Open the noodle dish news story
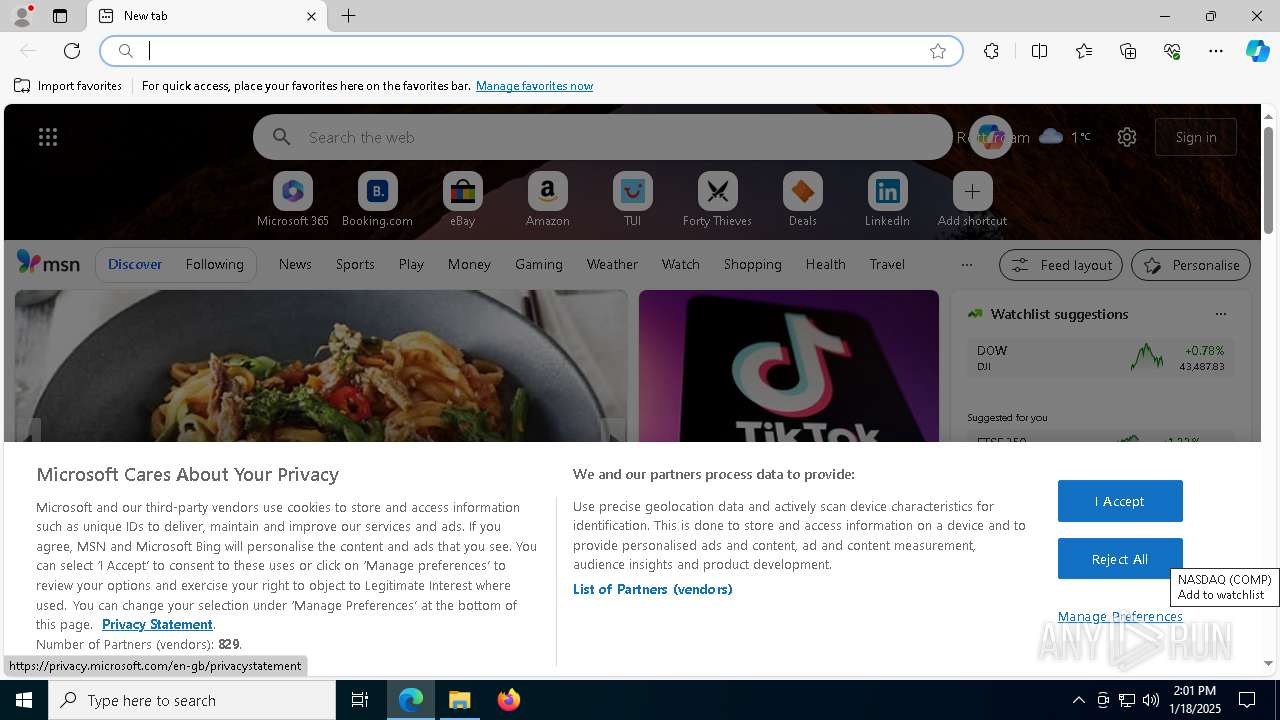 click(321, 366)
